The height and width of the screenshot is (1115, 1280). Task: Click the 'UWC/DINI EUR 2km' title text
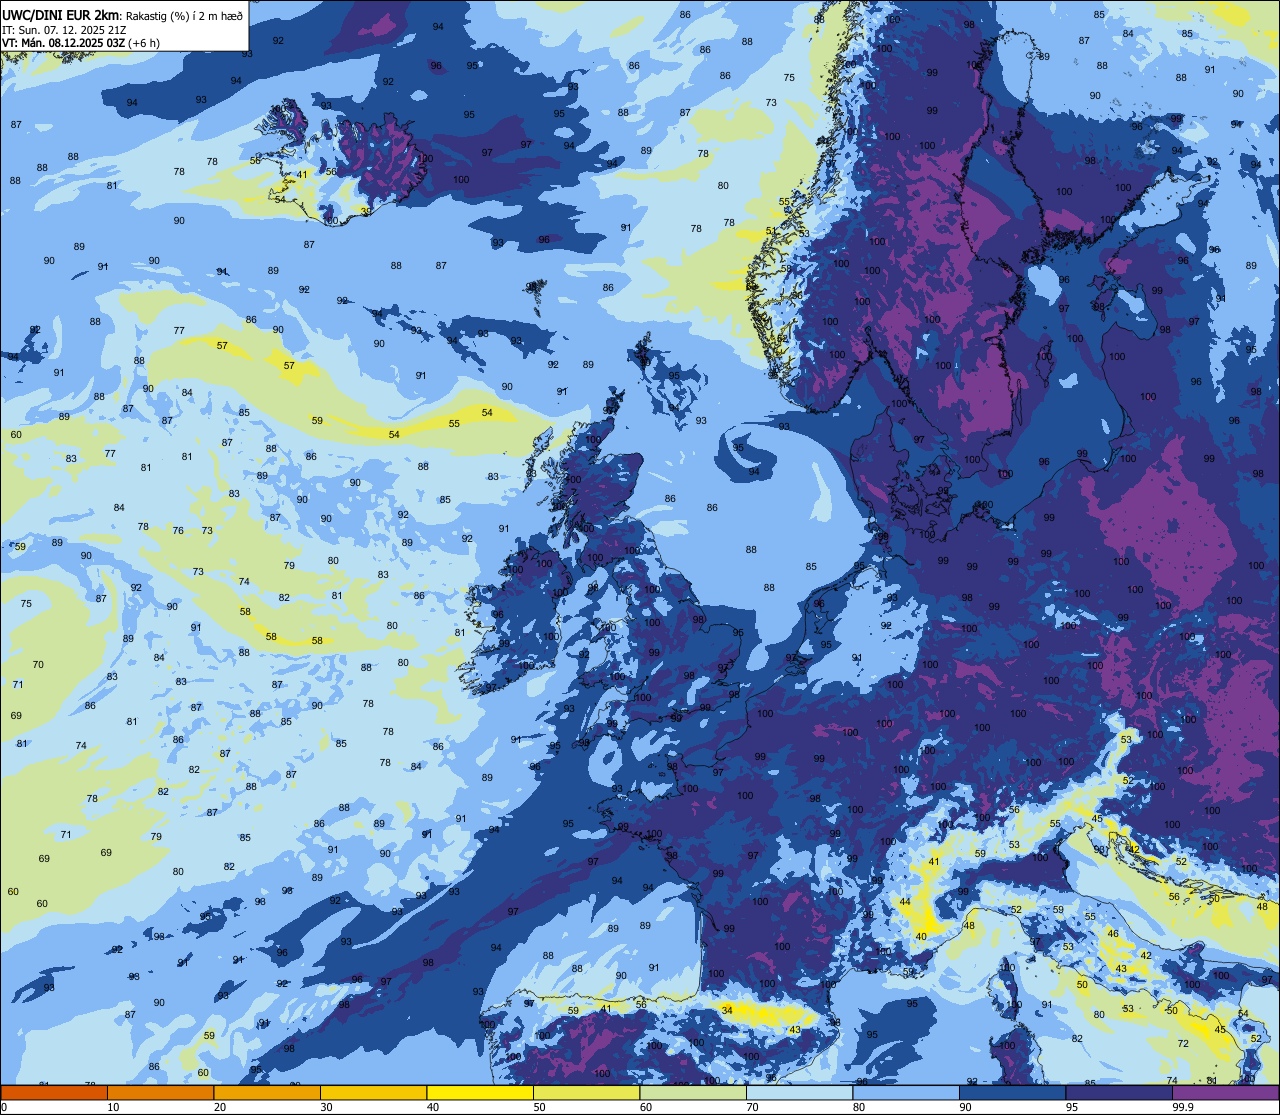coord(61,15)
